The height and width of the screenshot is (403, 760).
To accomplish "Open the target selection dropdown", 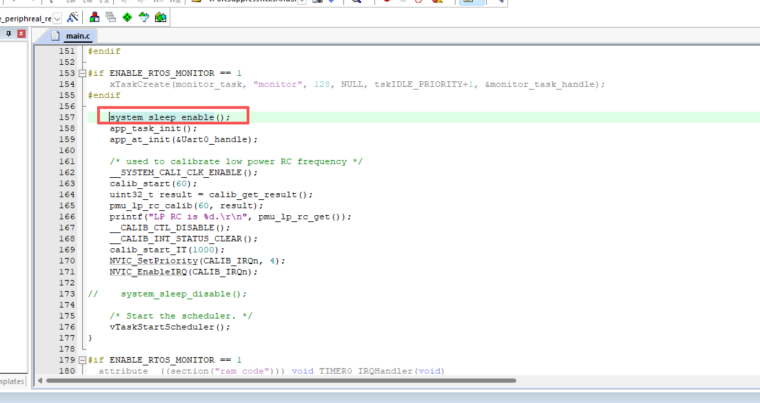I will 56,19.
